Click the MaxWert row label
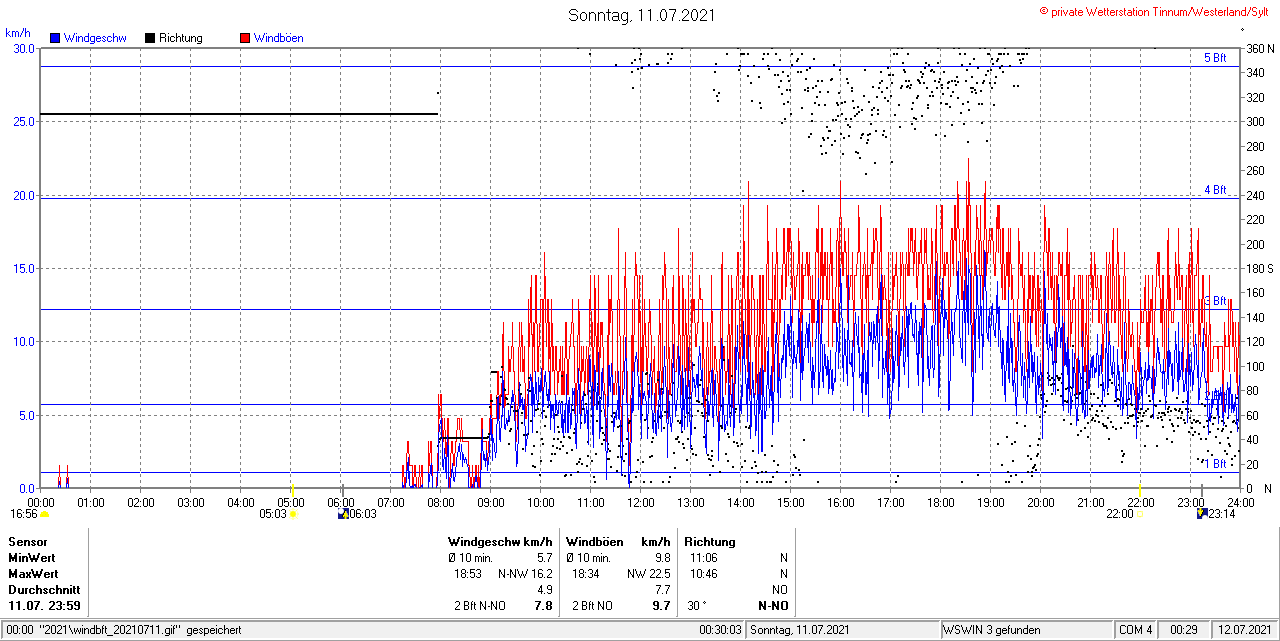Image resolution: width=1280 pixels, height=641 pixels. pos(33,574)
